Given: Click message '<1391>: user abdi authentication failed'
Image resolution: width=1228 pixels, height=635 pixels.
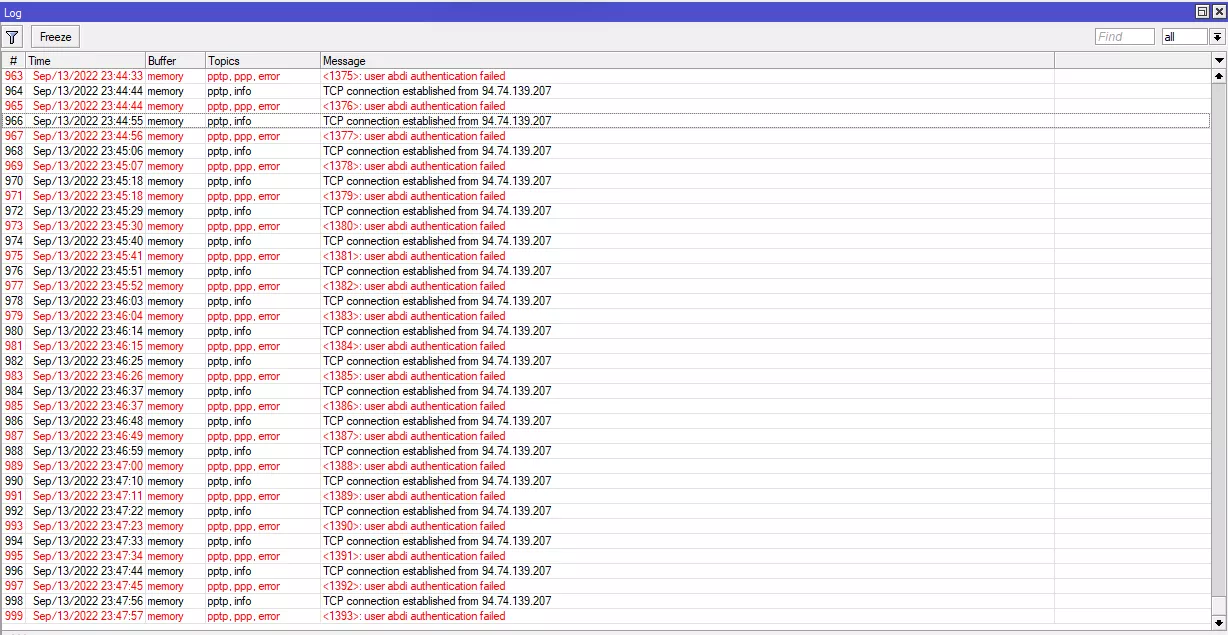Looking at the screenshot, I should click(414, 556).
